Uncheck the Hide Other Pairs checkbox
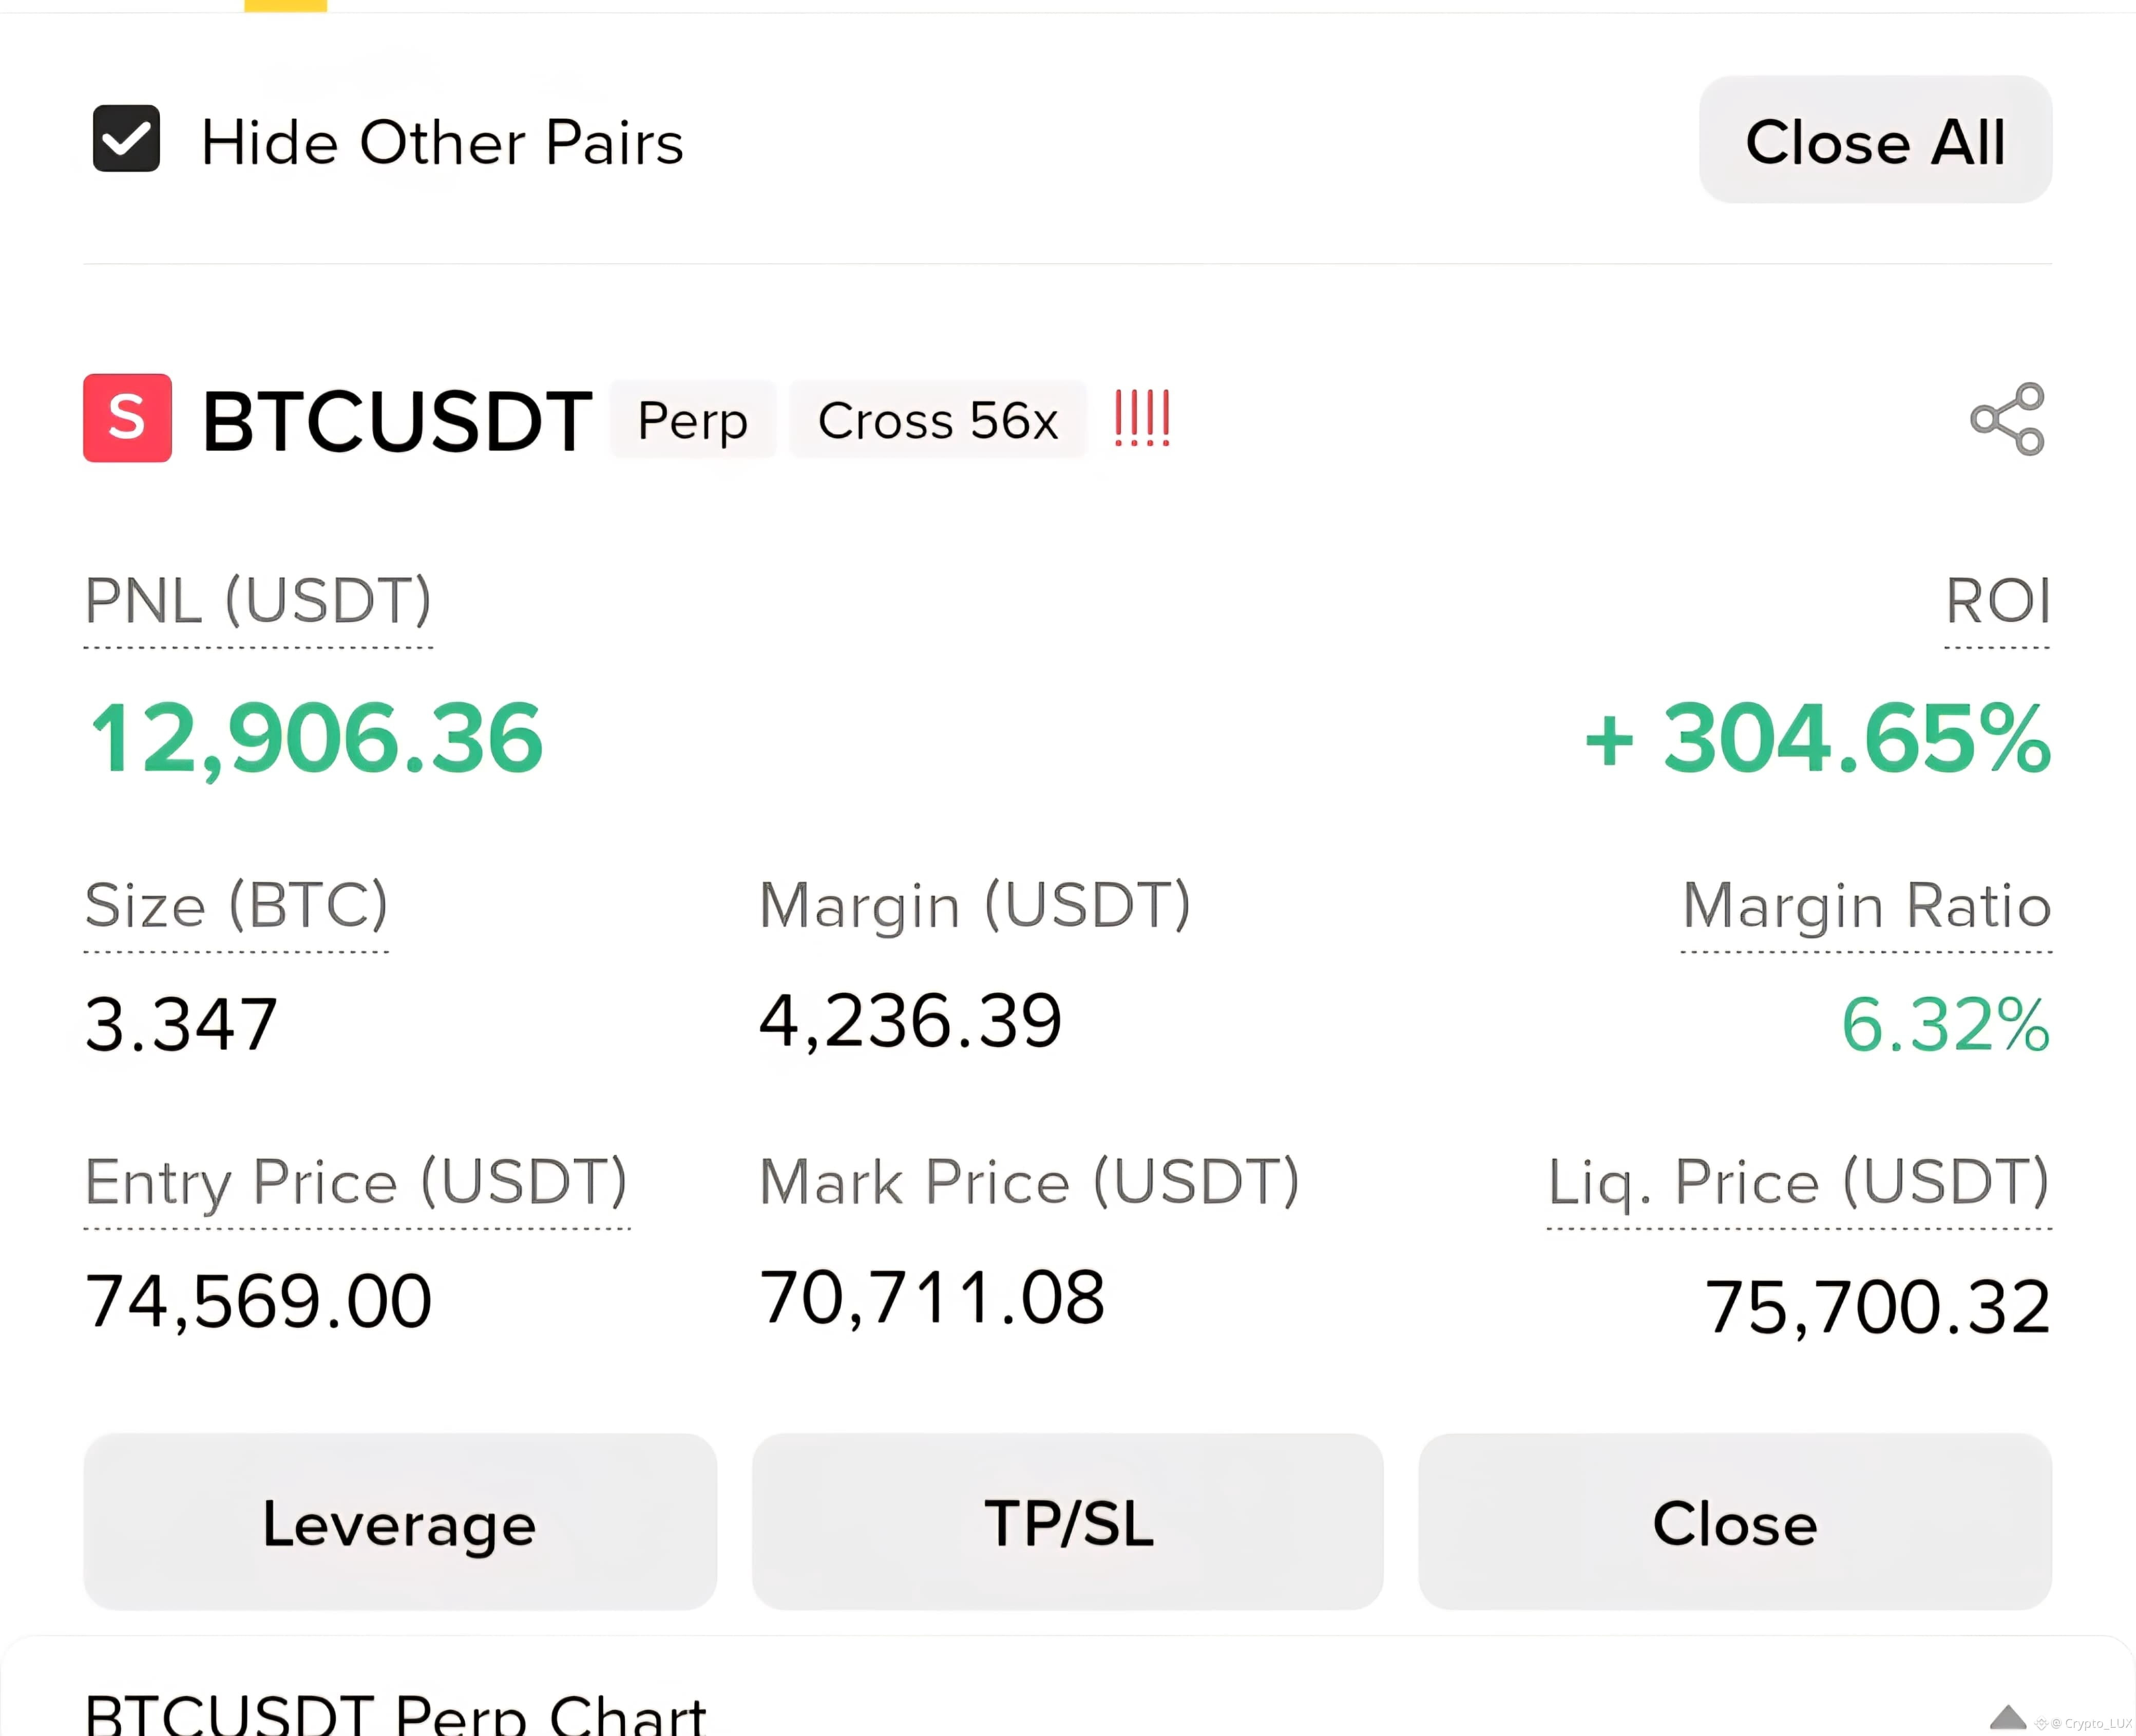 [126, 139]
